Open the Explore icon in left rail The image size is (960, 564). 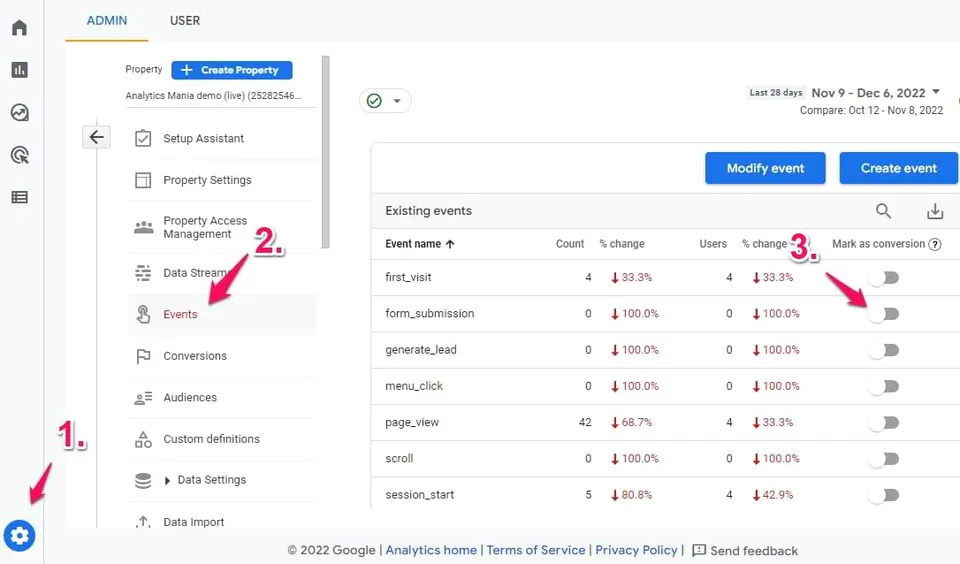click(20, 113)
